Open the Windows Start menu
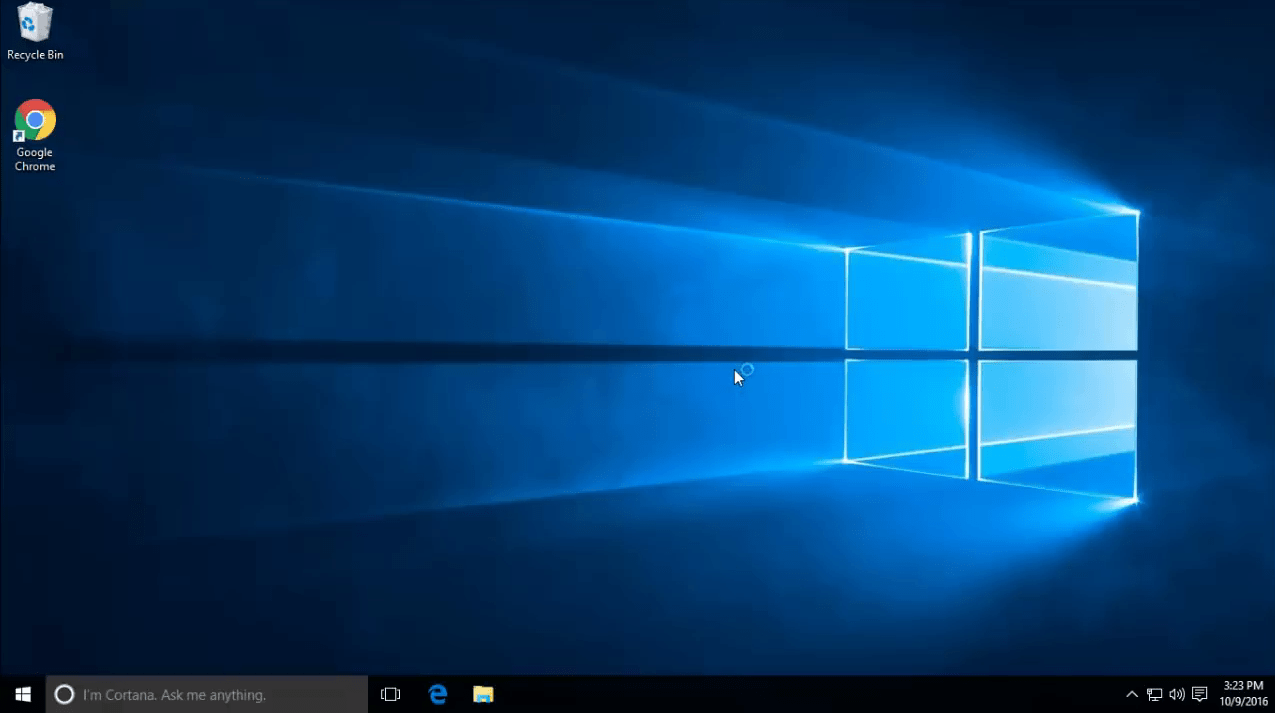 (x=22, y=694)
